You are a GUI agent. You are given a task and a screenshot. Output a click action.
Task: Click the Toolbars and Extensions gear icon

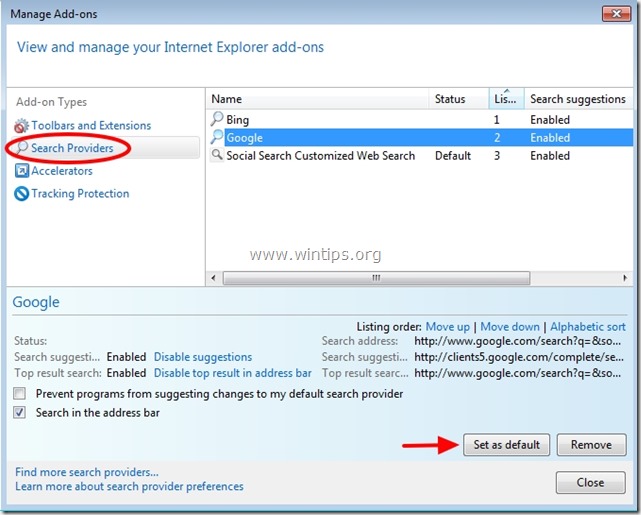[21, 125]
